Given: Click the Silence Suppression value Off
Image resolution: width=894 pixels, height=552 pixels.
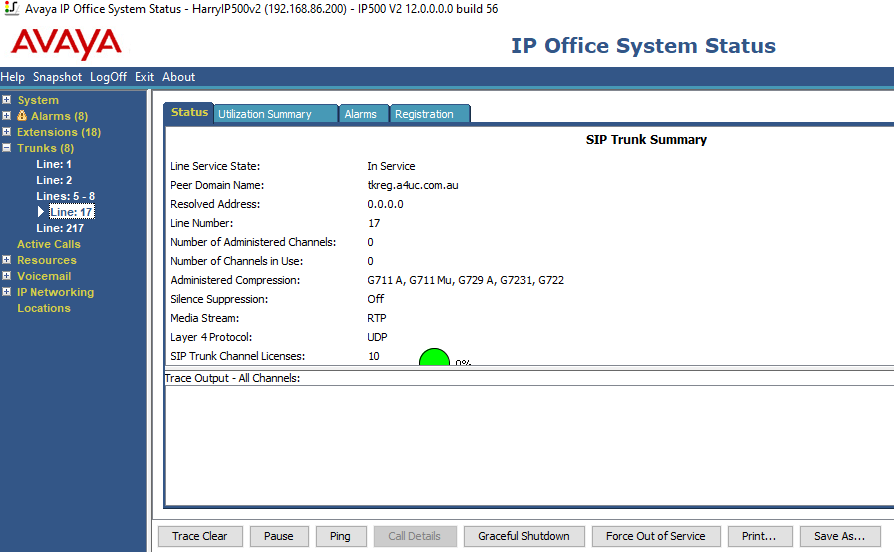Looking at the screenshot, I should 376,299.
